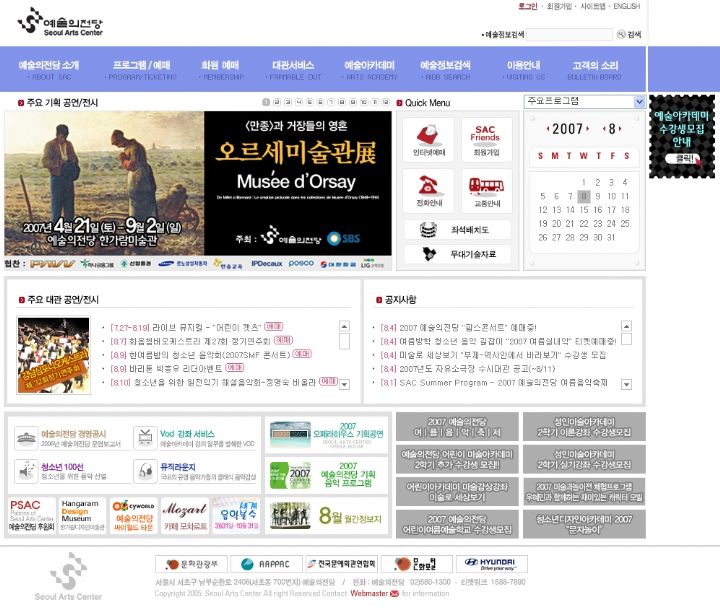Viewport: 720px width, 612px height.
Task: Go to next month after 8
Action: click(x=620, y=129)
